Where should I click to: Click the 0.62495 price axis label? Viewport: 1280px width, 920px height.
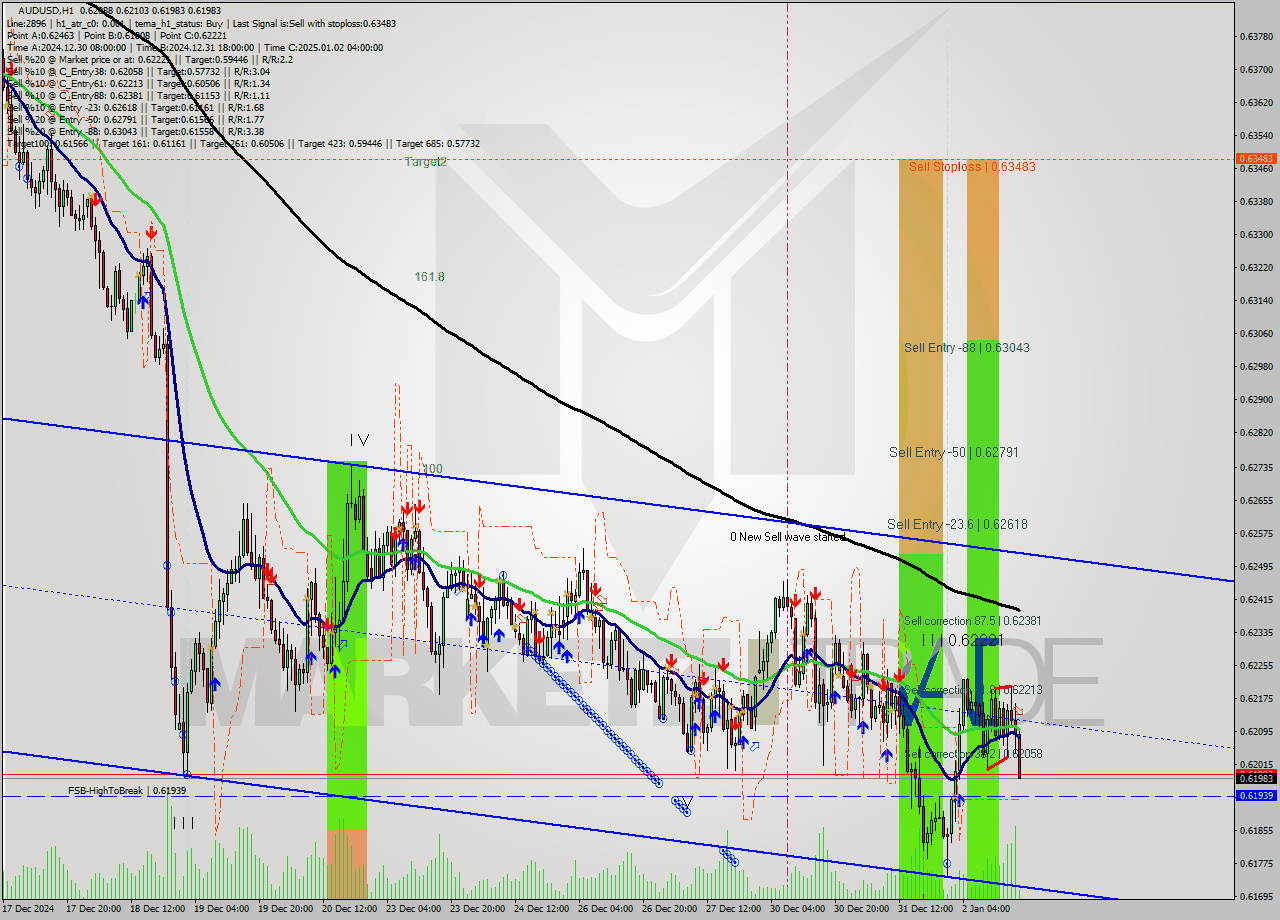[1255, 566]
